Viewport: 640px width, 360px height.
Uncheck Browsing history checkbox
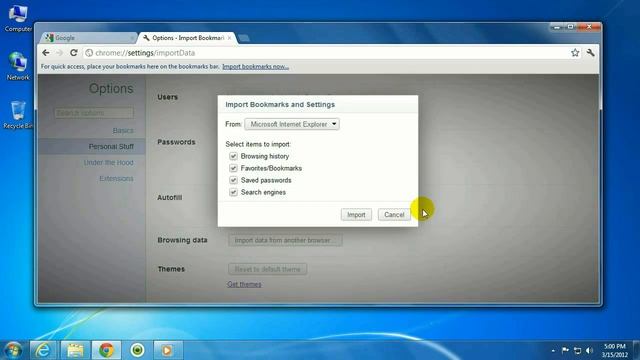coord(233,156)
